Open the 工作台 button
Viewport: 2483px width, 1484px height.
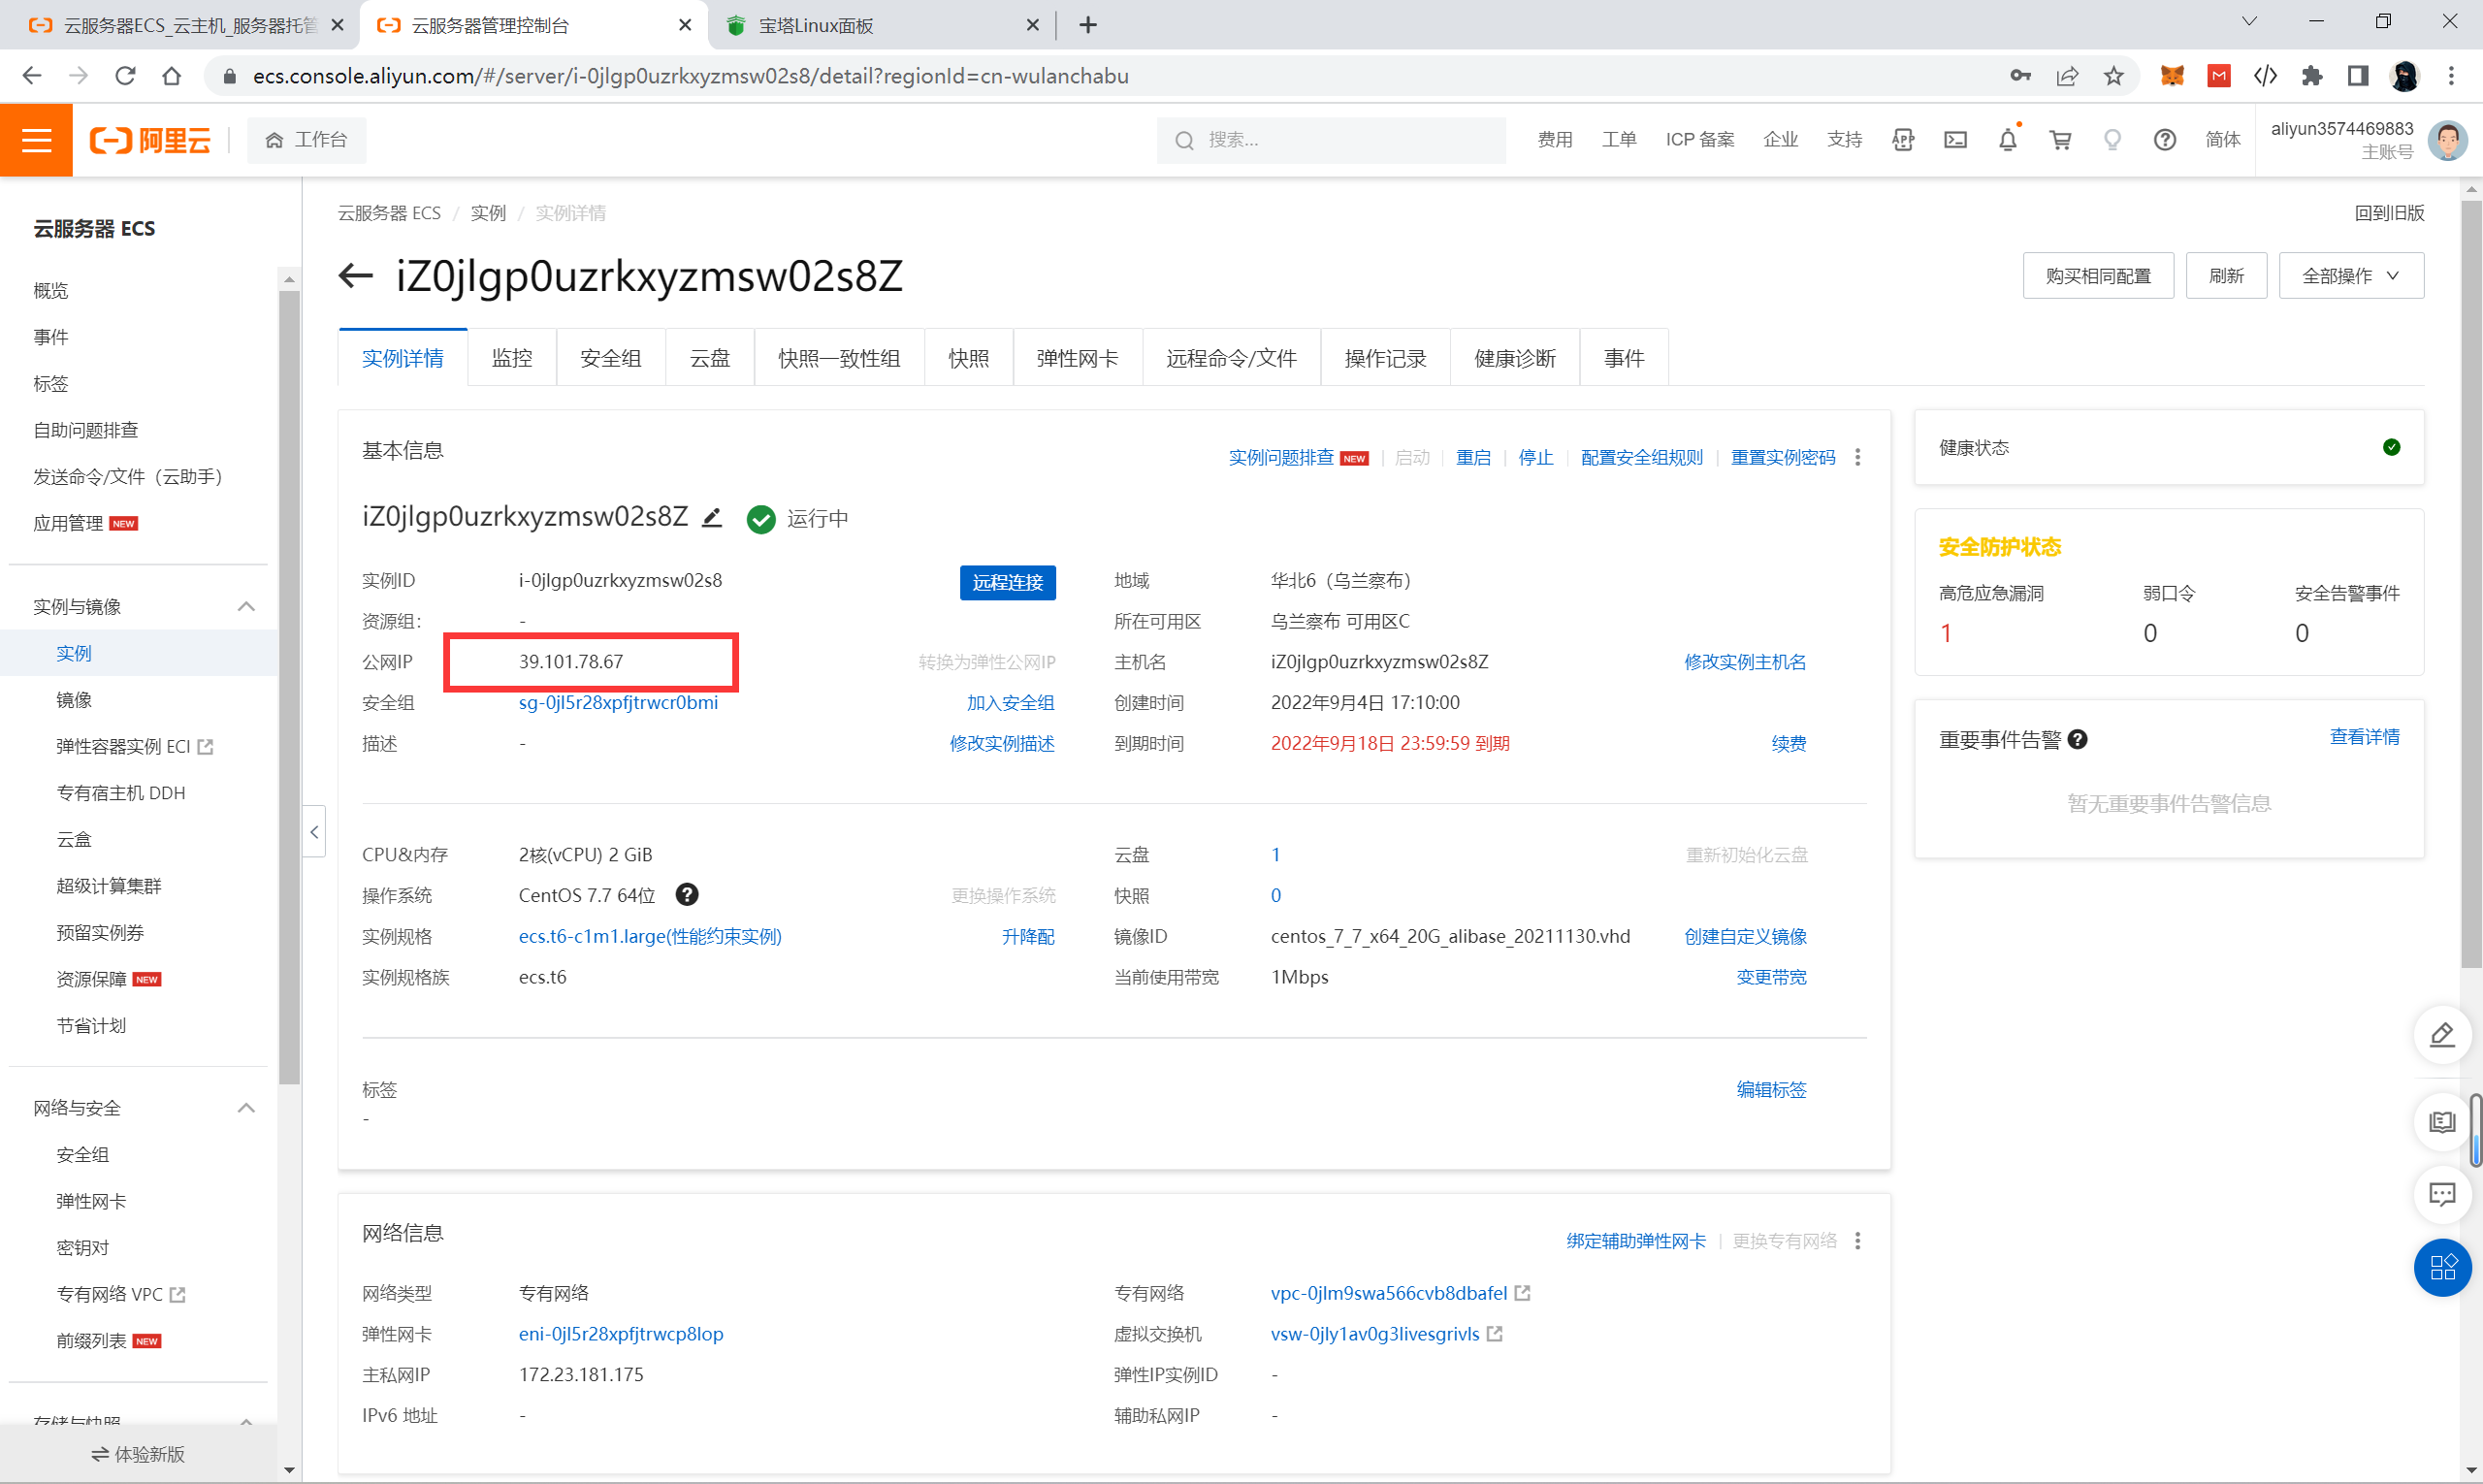point(307,140)
